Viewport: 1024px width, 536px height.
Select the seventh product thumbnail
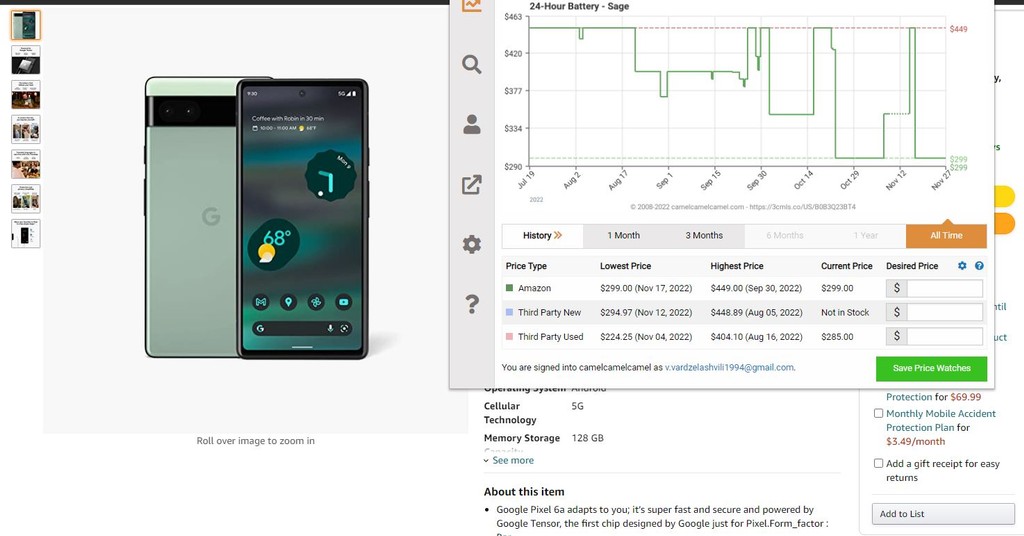pos(25,234)
